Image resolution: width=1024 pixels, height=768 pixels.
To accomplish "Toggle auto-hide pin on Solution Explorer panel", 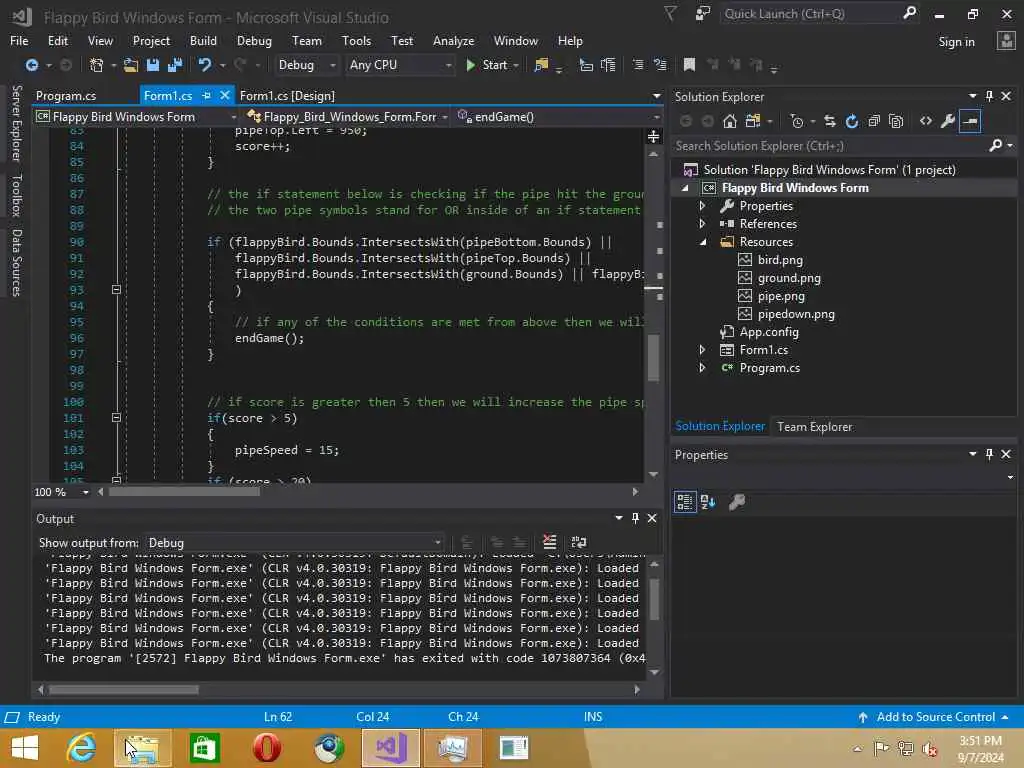I will [x=989, y=96].
